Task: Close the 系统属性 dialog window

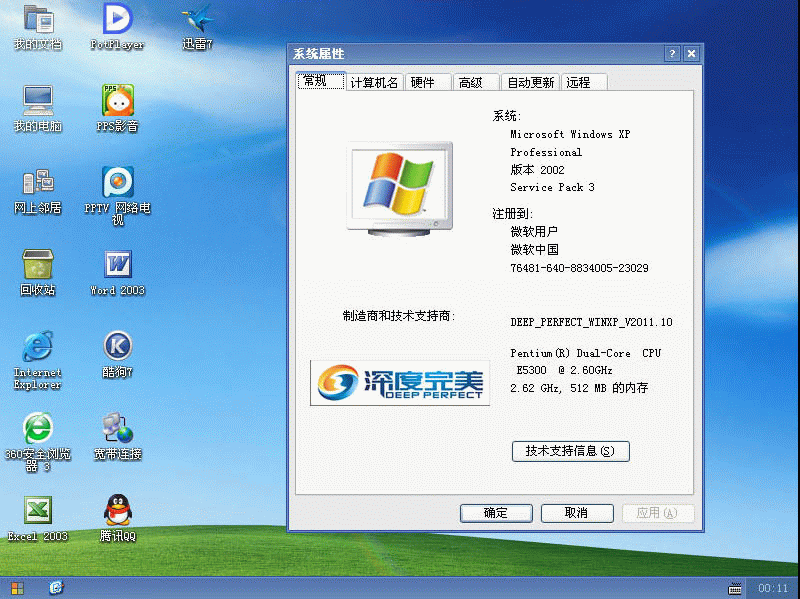Action: [x=691, y=54]
